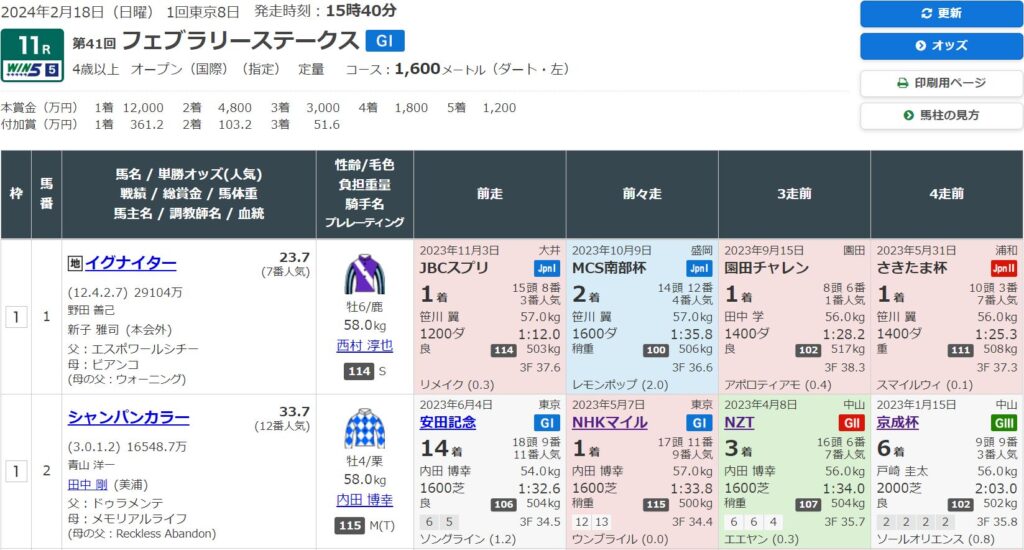Screen dimensions: 1024x550
Task: Click JpnII badge on さきたま杯
Action: point(1004,268)
